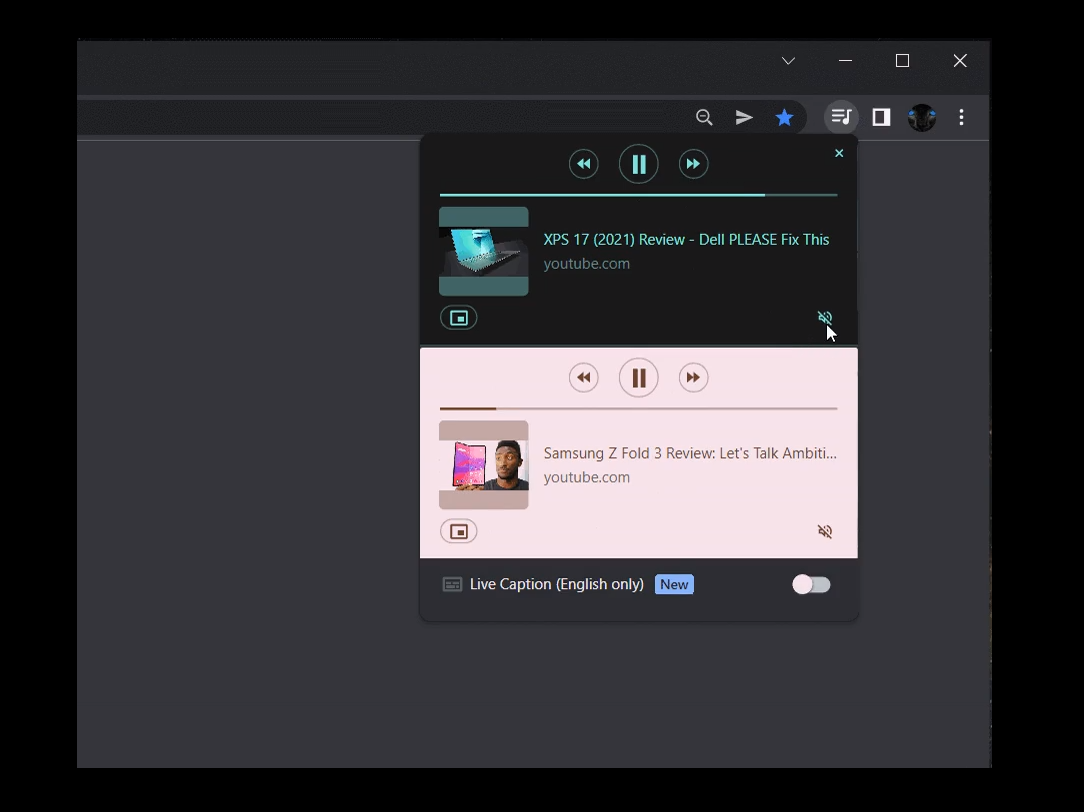
Task: Open the tab search chevron dropdown
Action: pos(788,61)
